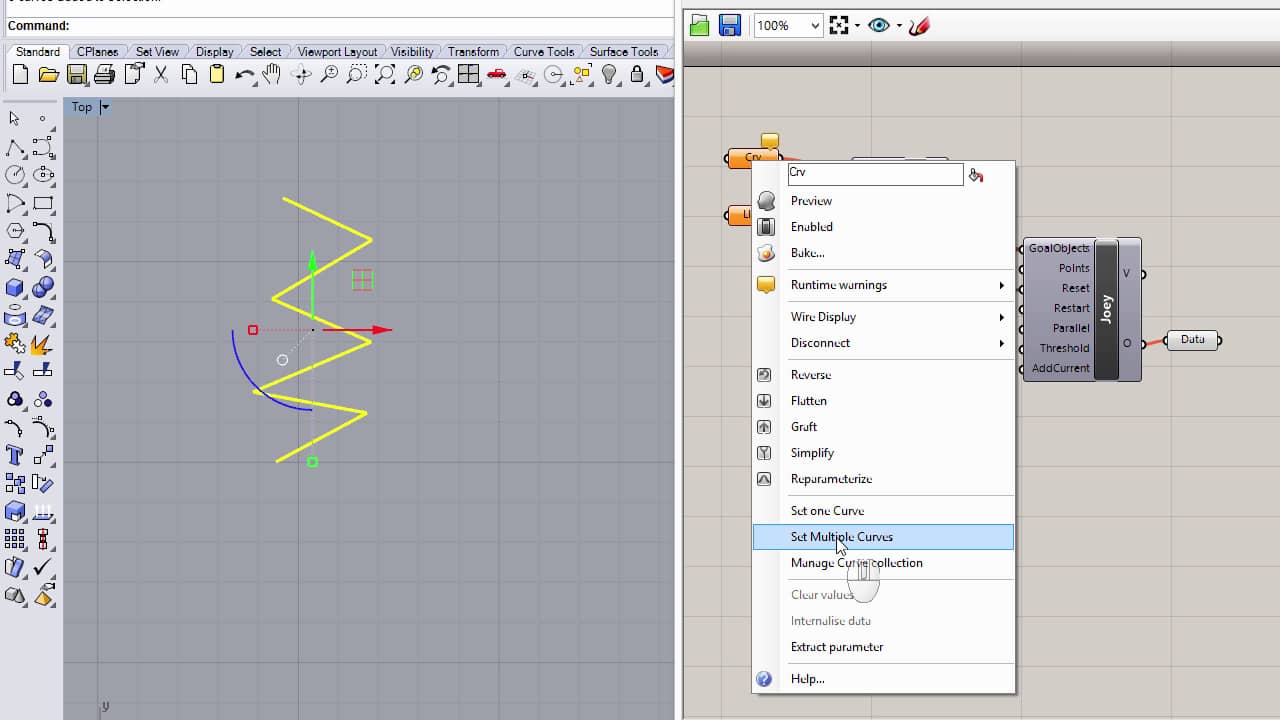Click the Print icon in Standard toolbar
The image size is (1280, 720).
tap(104, 75)
